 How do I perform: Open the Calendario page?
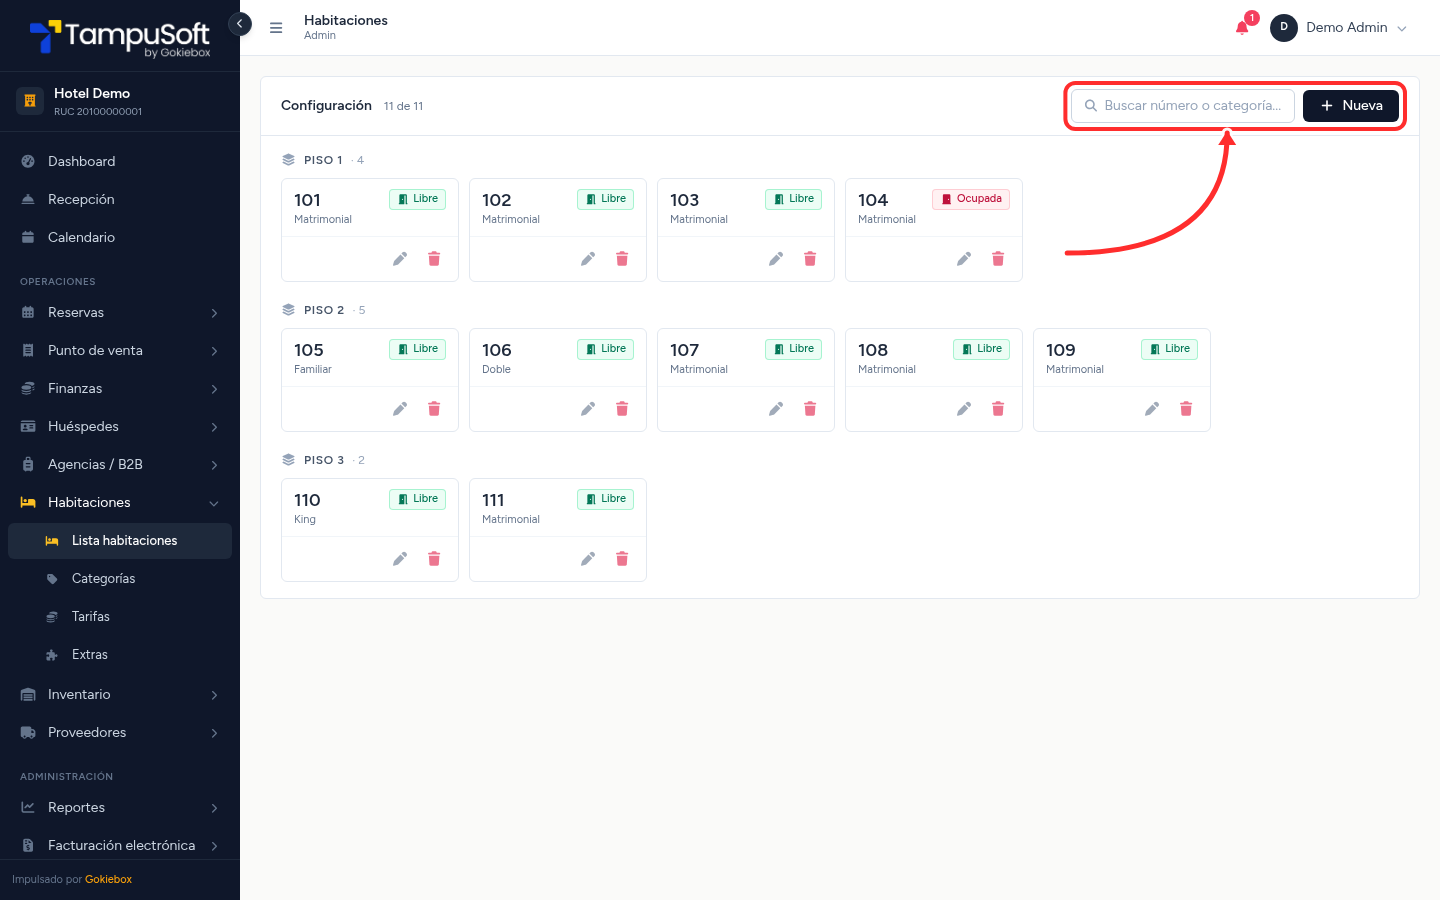[x=120, y=238]
